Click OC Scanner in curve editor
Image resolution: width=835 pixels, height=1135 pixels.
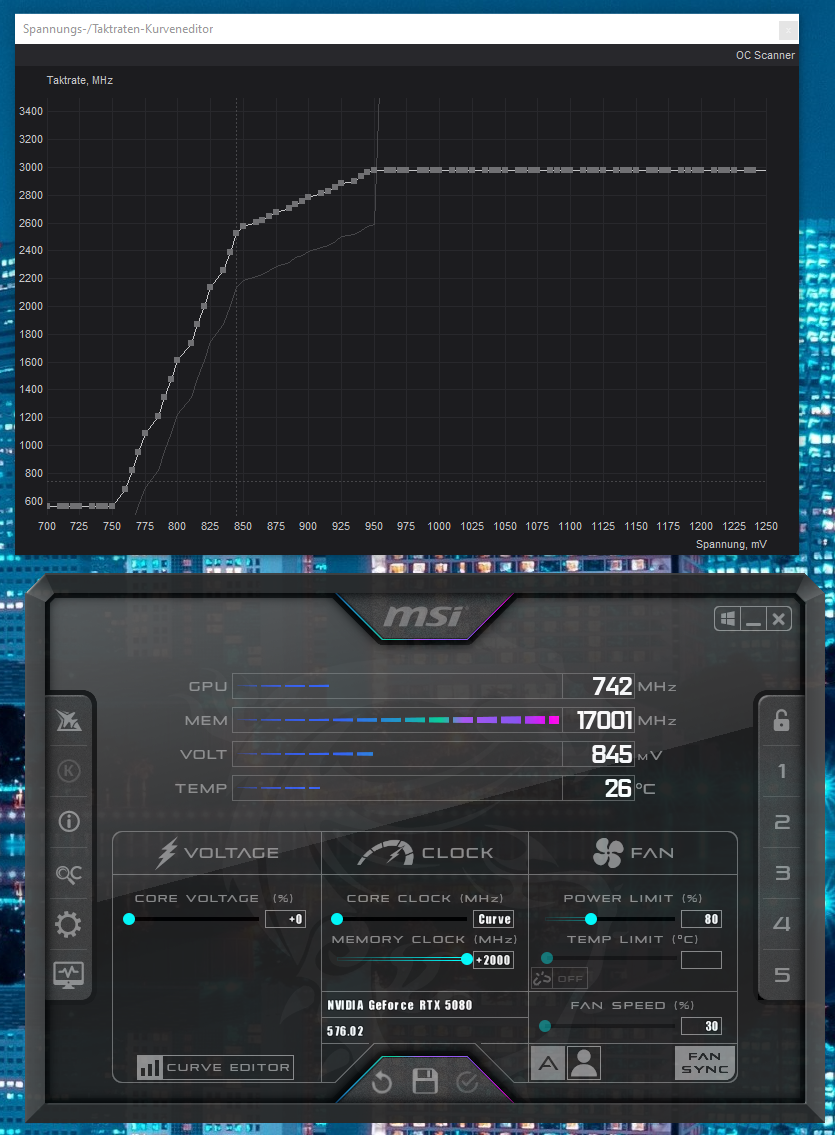[765, 55]
